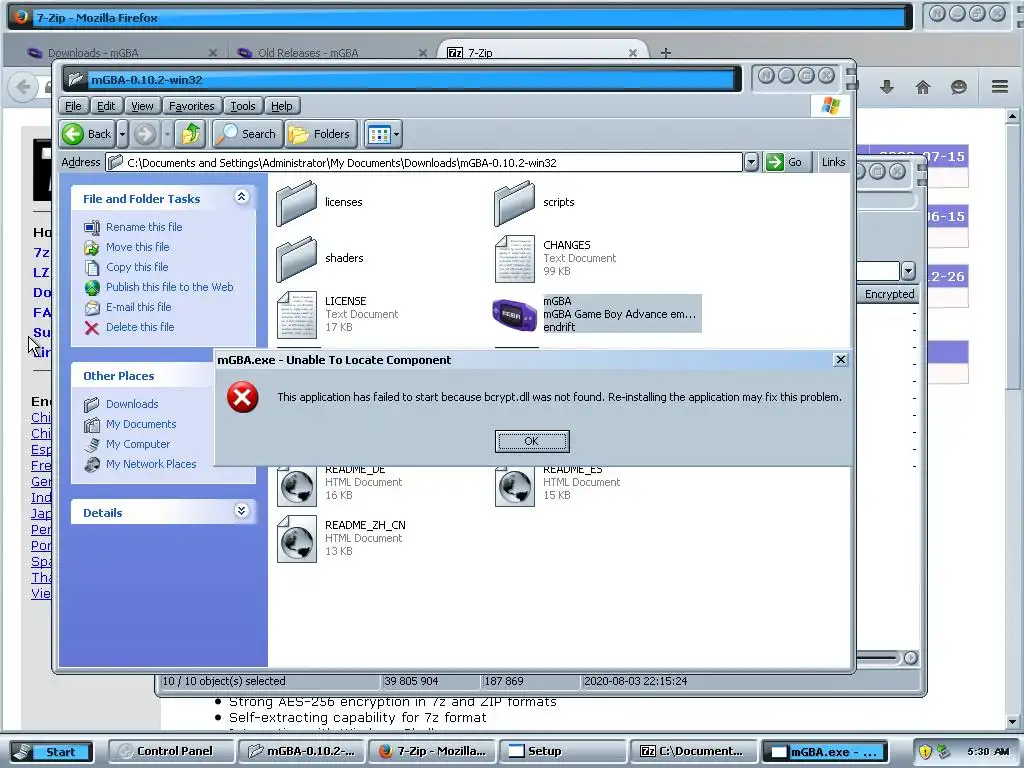Image resolution: width=1024 pixels, height=768 pixels.
Task: Open the Help menu
Action: (281, 106)
